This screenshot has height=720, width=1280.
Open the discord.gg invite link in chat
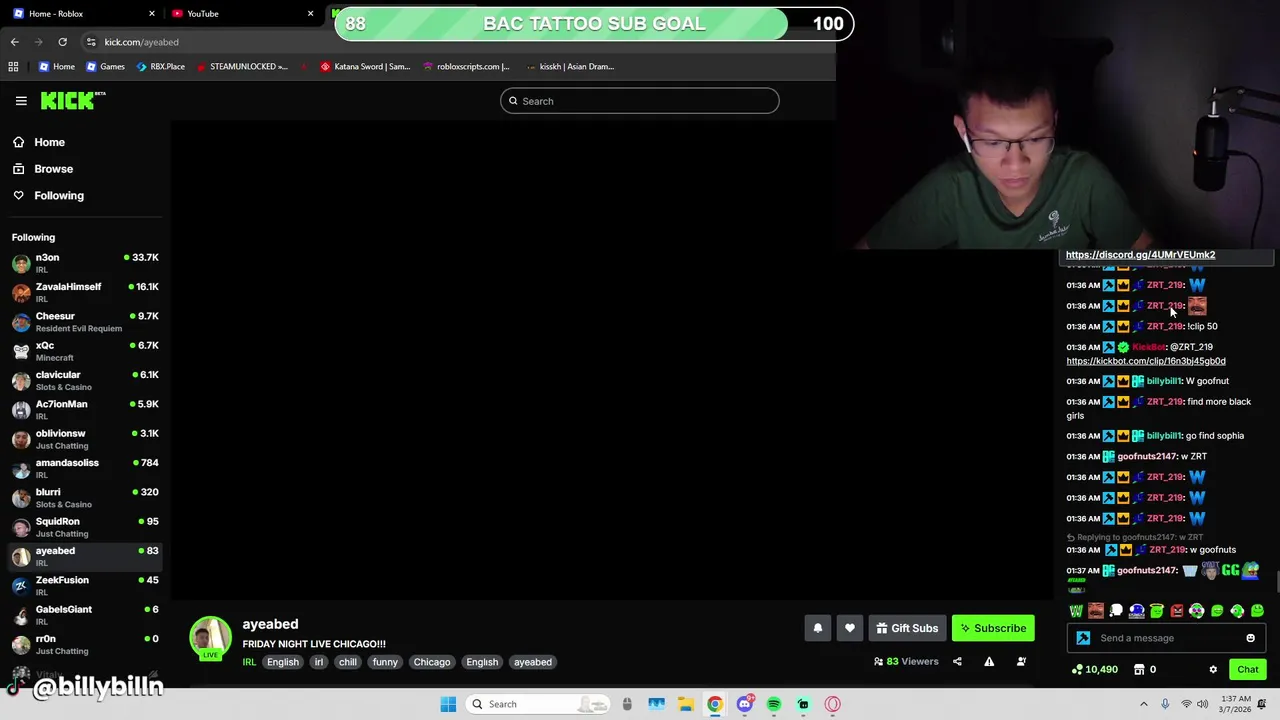[x=1140, y=255]
